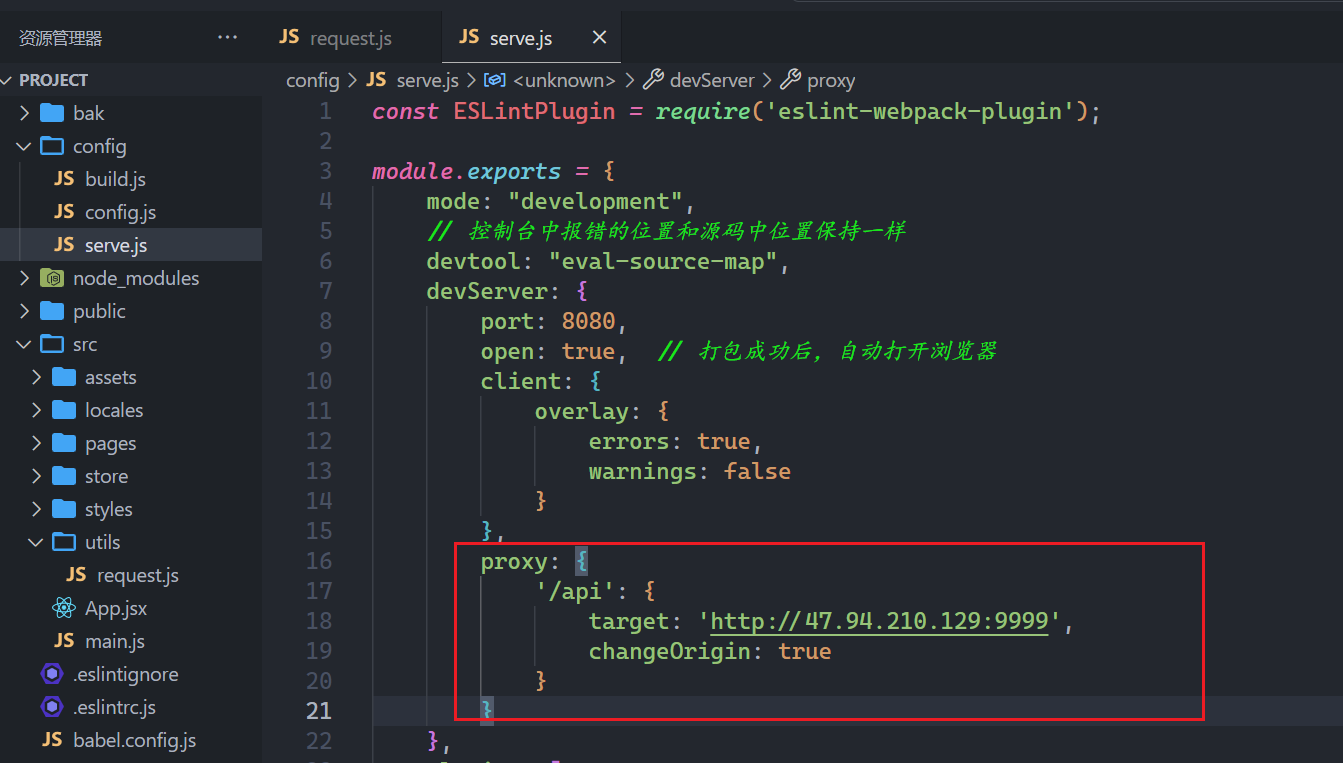Viewport: 1343px width, 763px height.
Task: Switch to the request.js tab
Action: click(351, 38)
